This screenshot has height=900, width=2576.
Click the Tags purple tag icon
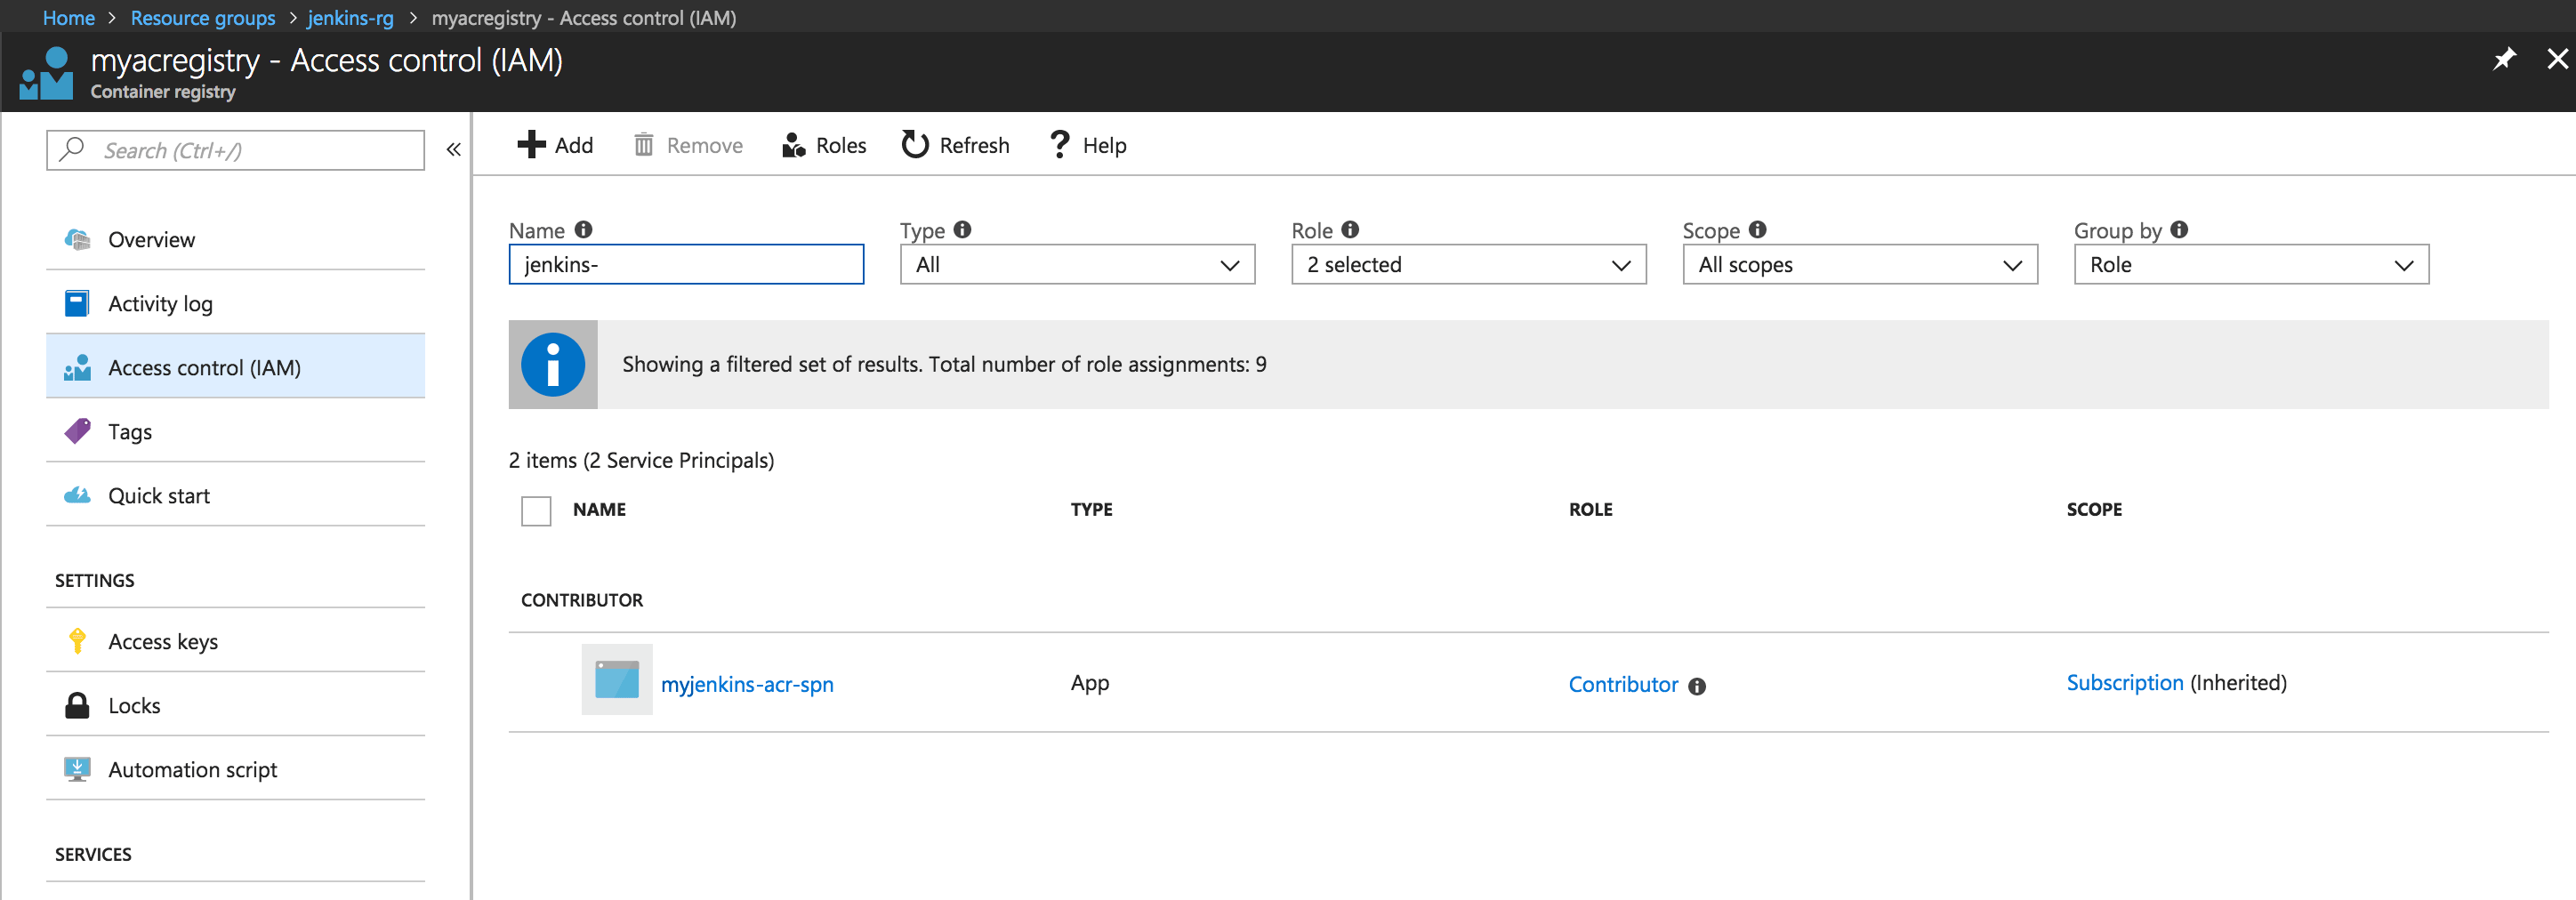pyautogui.click(x=77, y=431)
